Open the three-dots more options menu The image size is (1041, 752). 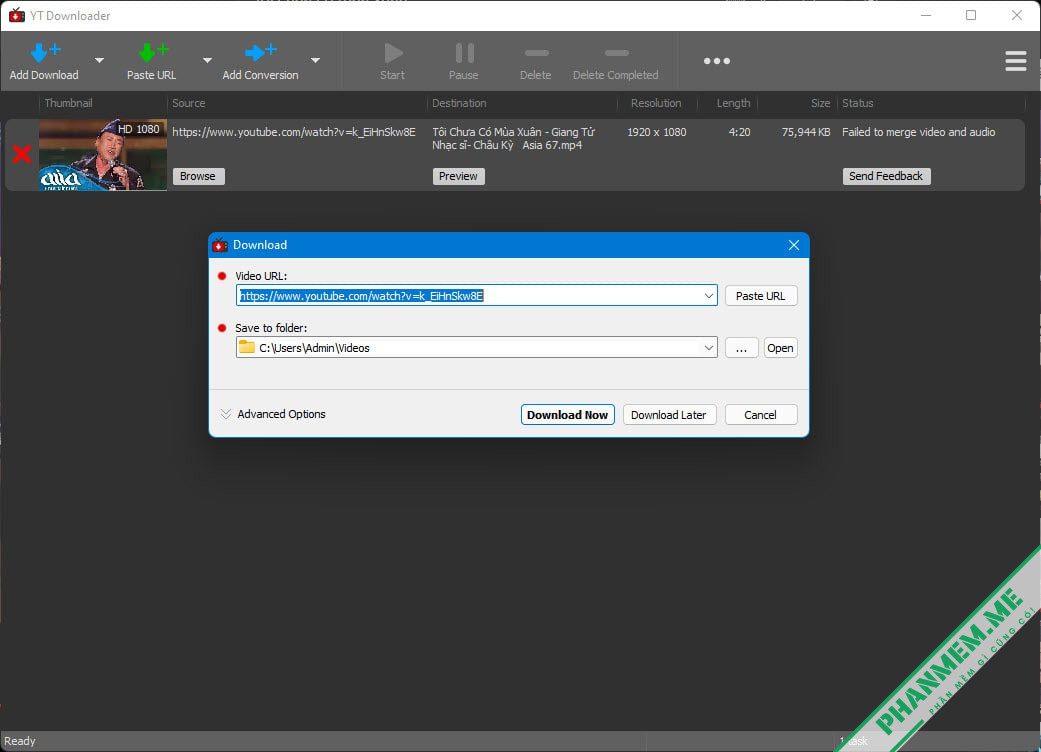(x=717, y=61)
